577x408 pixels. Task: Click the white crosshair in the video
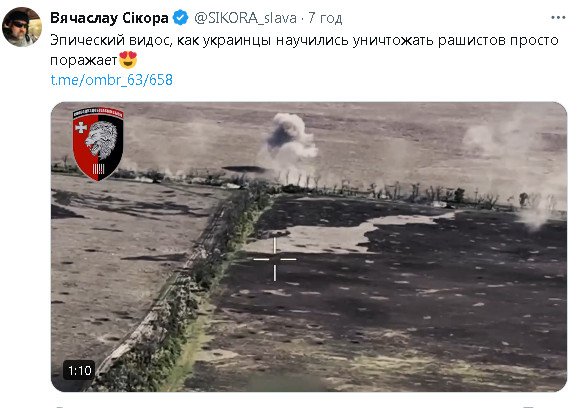pyautogui.click(x=275, y=259)
